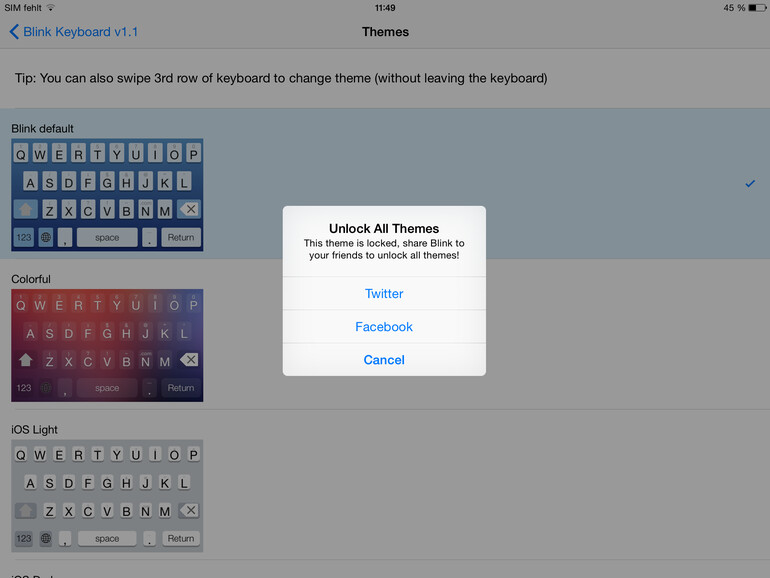The width and height of the screenshot is (770, 578).
Task: Share via Facebook to unlock themes
Action: click(x=384, y=327)
